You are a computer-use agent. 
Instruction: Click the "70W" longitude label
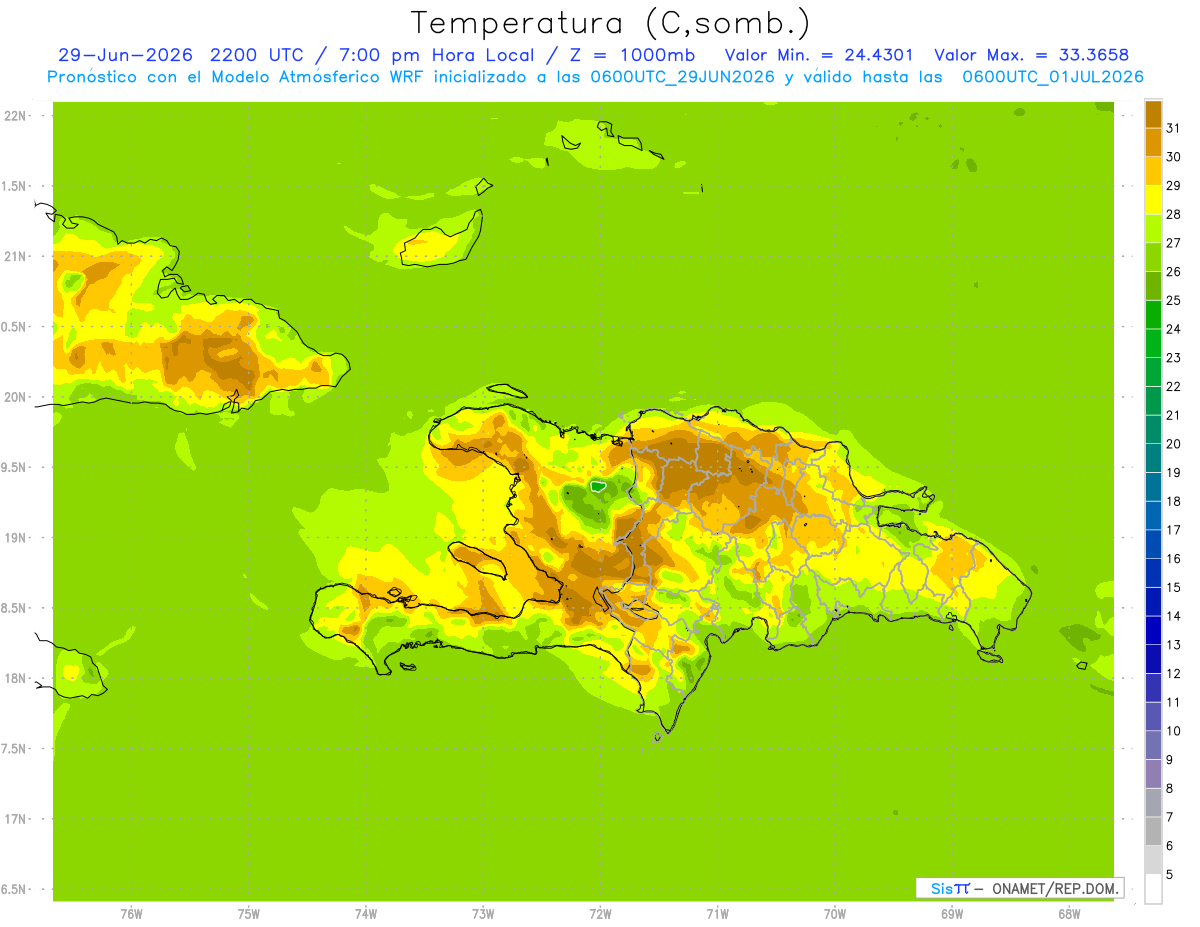point(835,914)
